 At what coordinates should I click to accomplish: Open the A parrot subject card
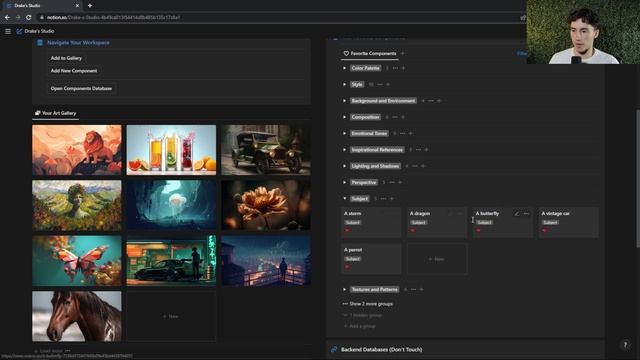[x=371, y=259]
